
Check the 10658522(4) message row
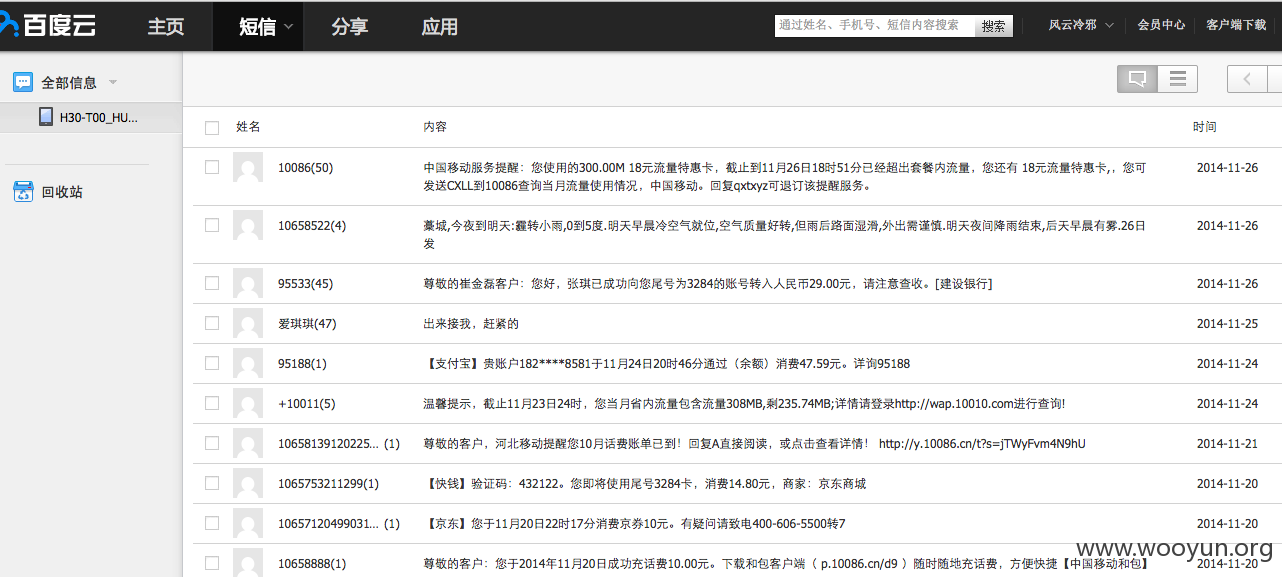[212, 225]
